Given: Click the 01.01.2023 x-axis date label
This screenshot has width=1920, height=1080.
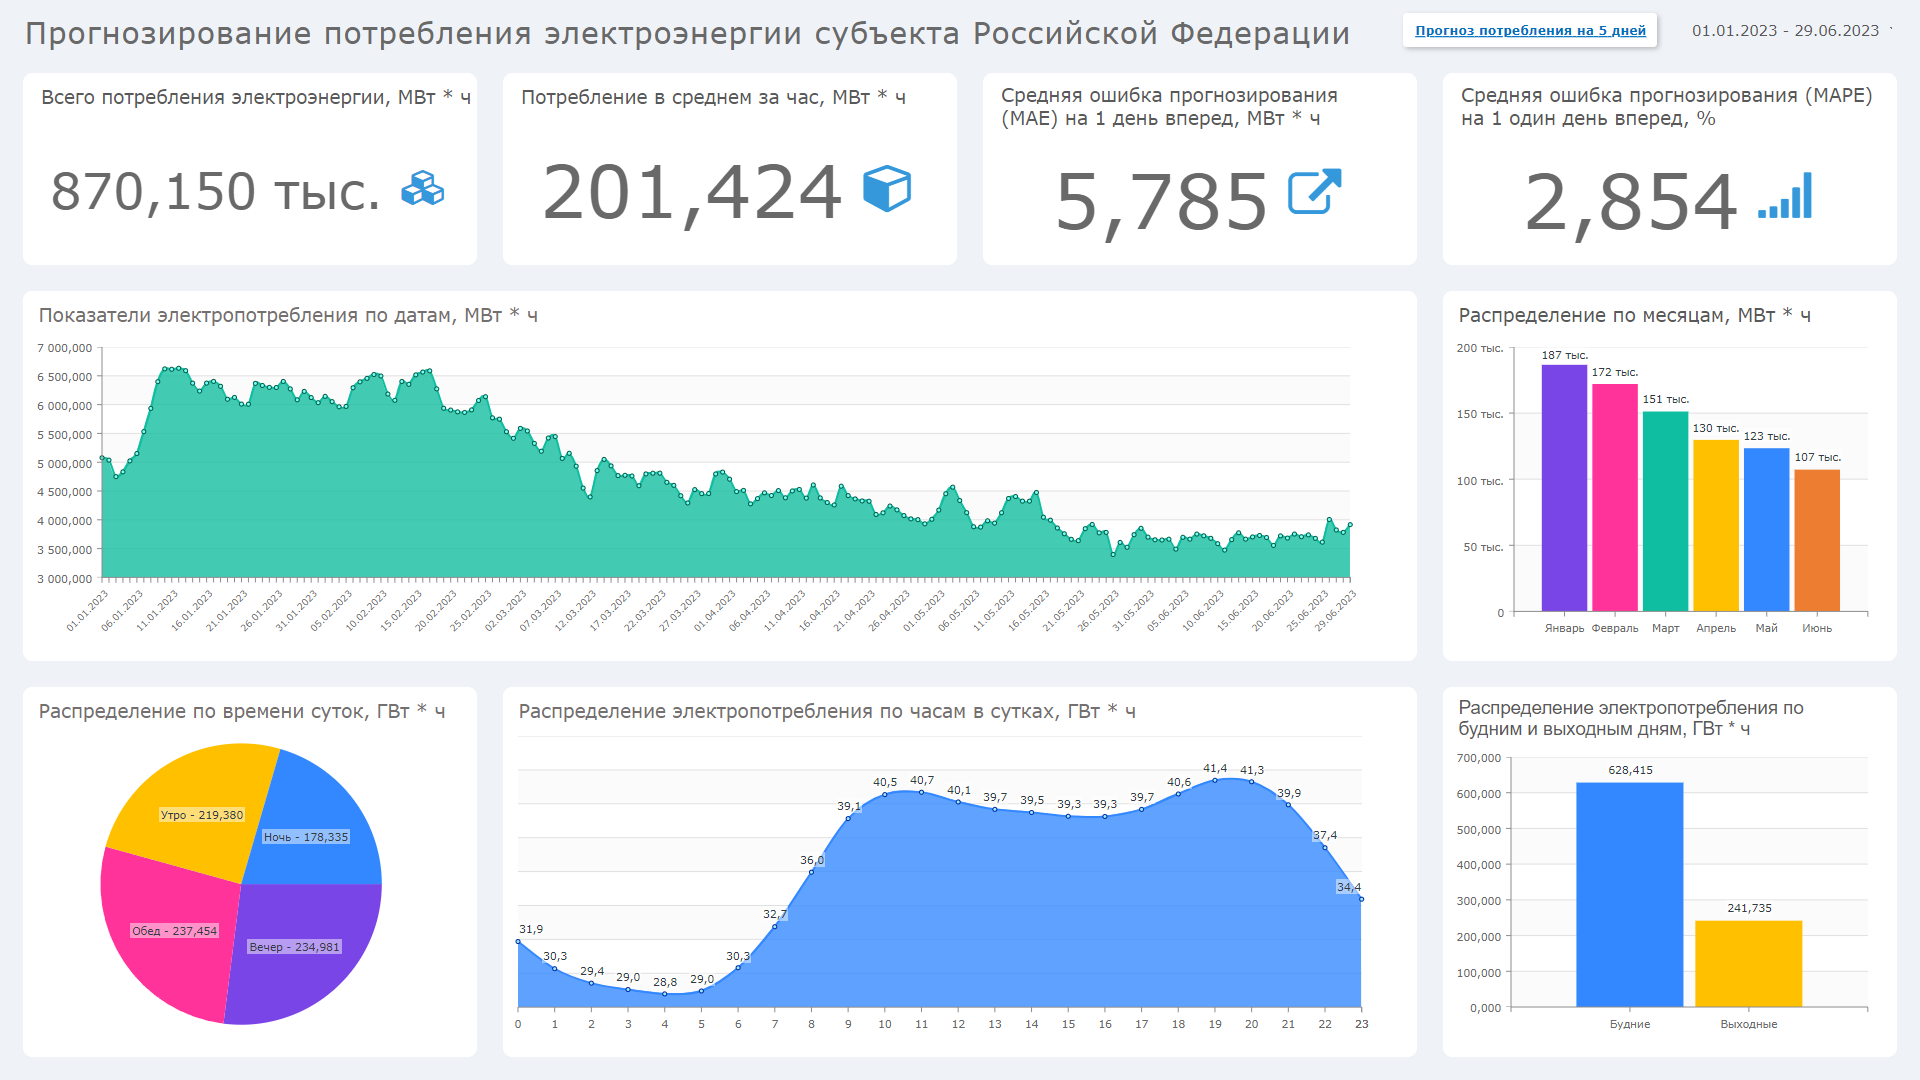Looking at the screenshot, I should pyautogui.click(x=89, y=610).
